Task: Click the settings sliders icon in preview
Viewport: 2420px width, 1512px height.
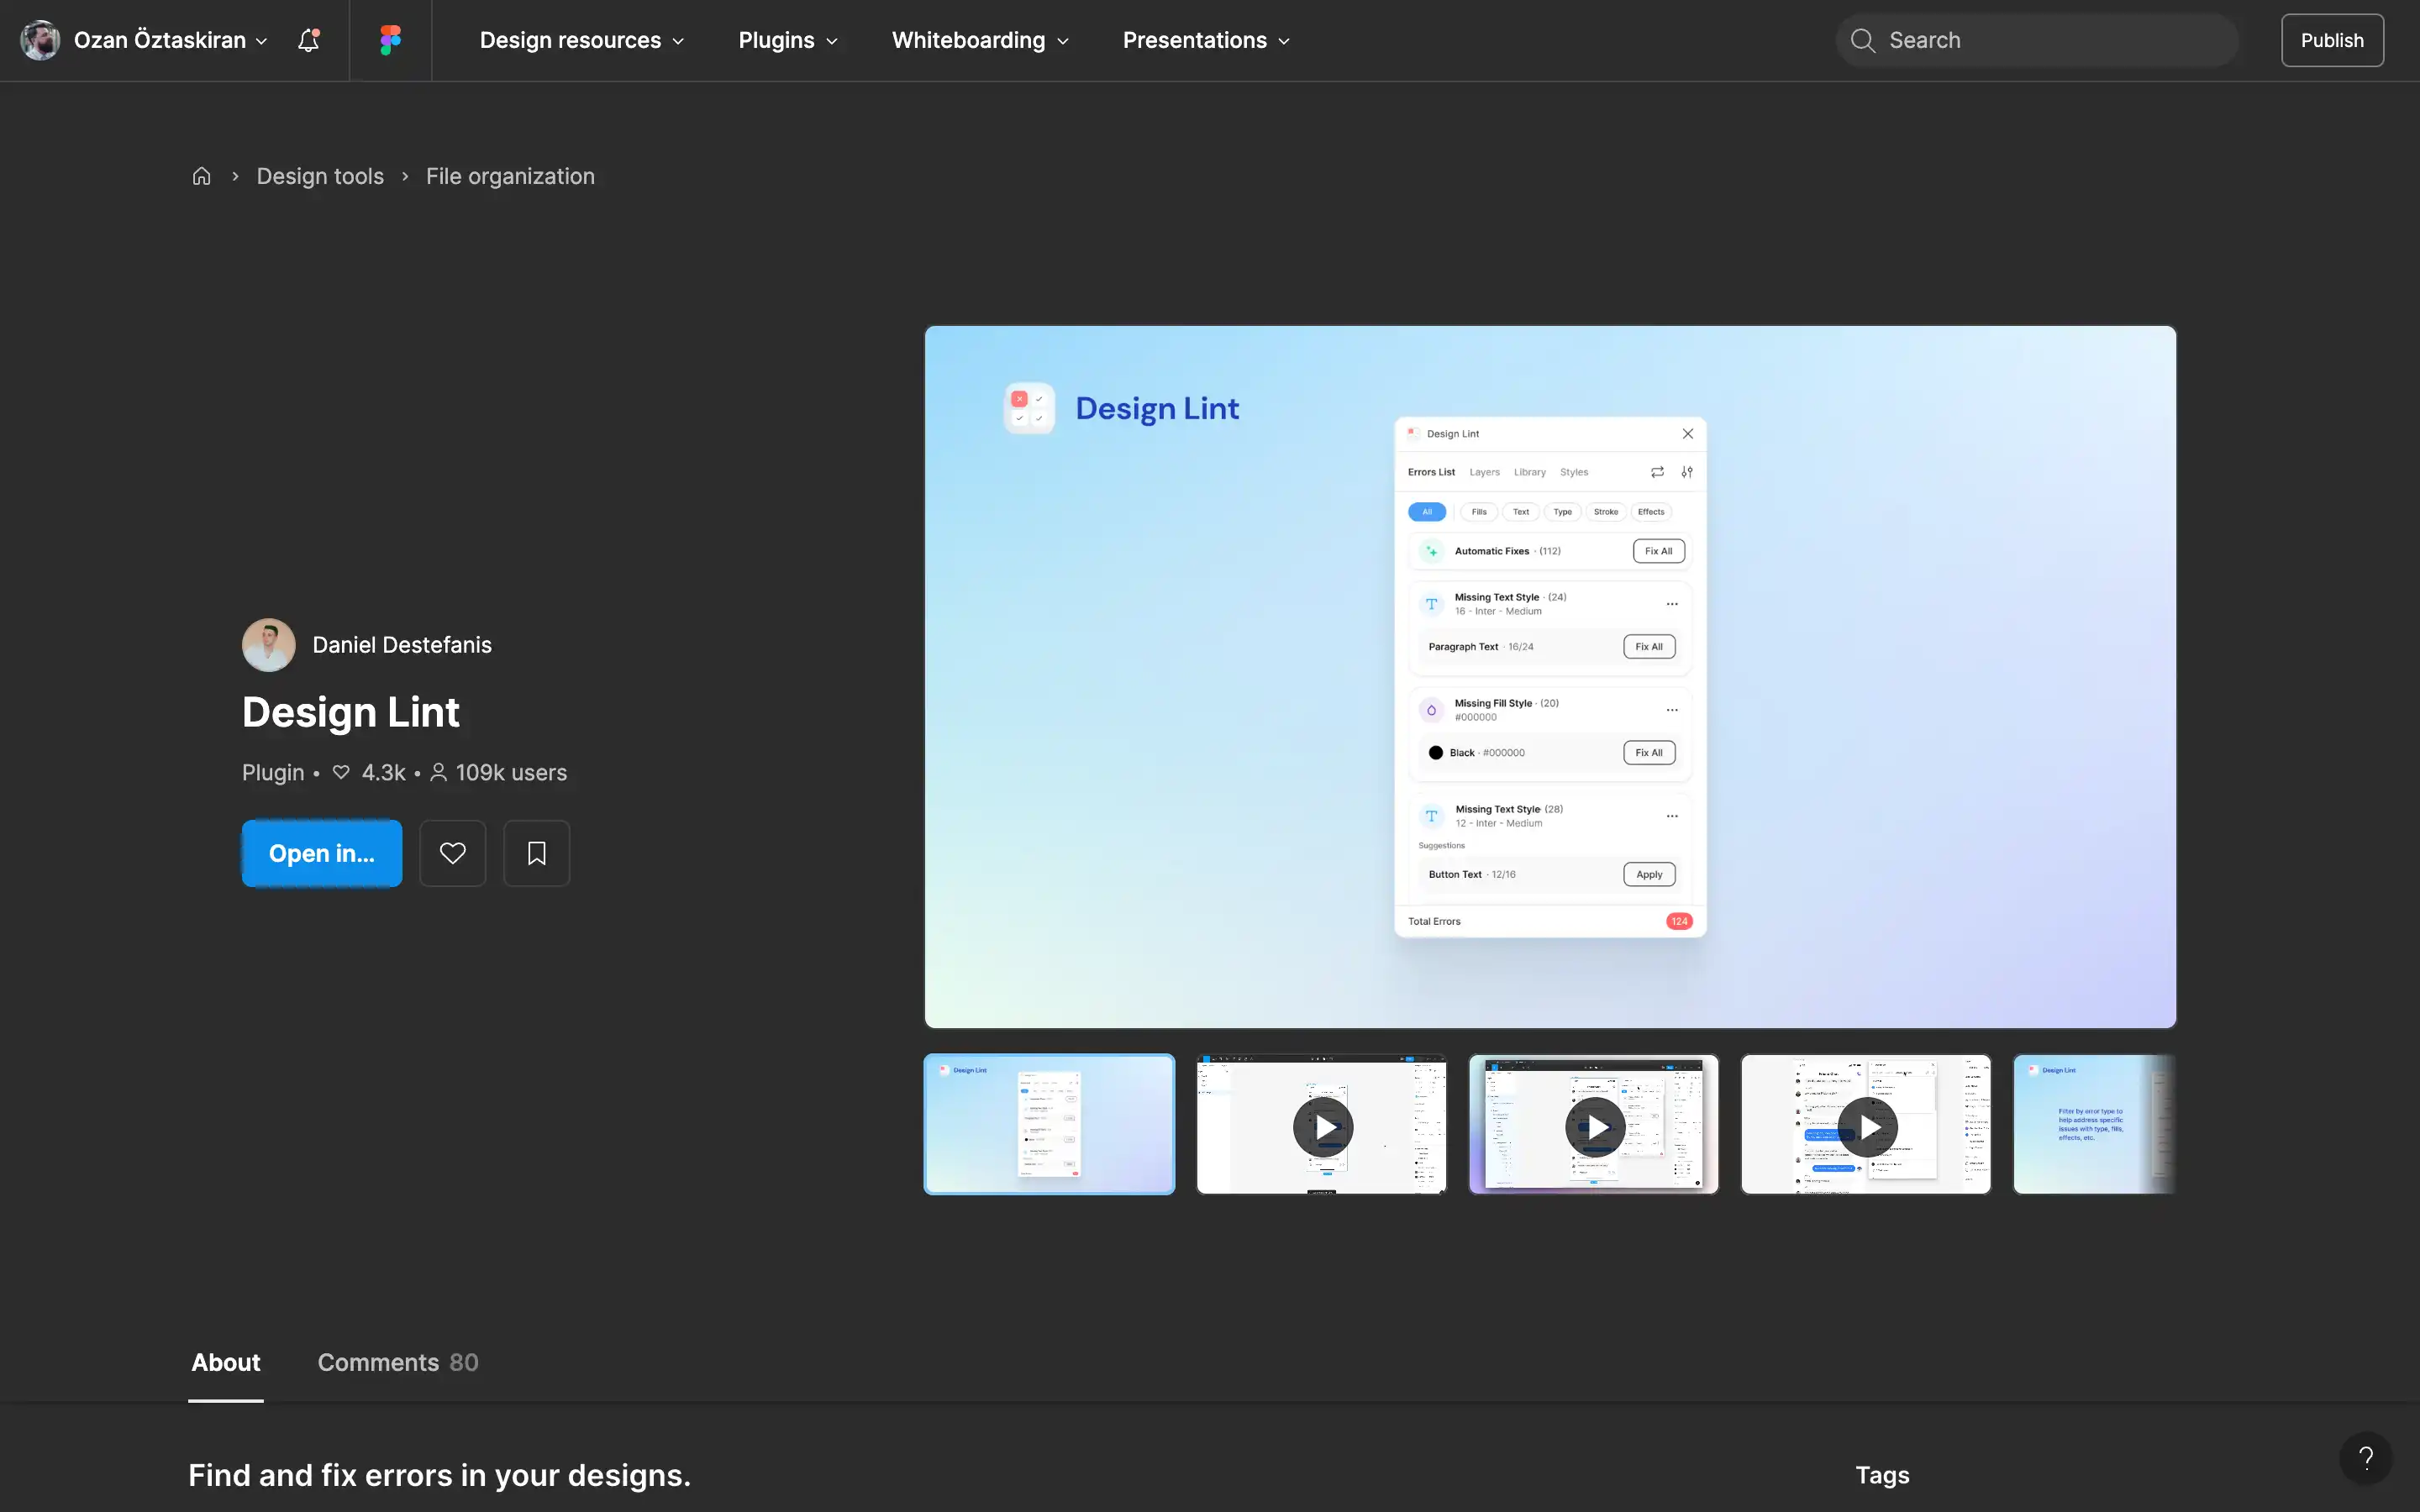Action: [x=1687, y=472]
